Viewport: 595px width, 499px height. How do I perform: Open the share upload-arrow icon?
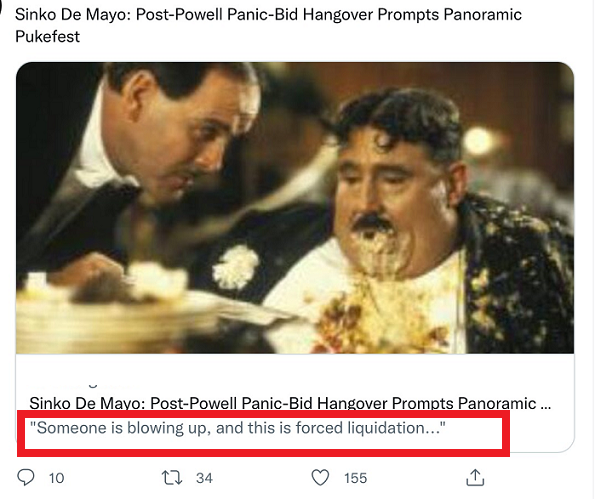pyautogui.click(x=475, y=477)
